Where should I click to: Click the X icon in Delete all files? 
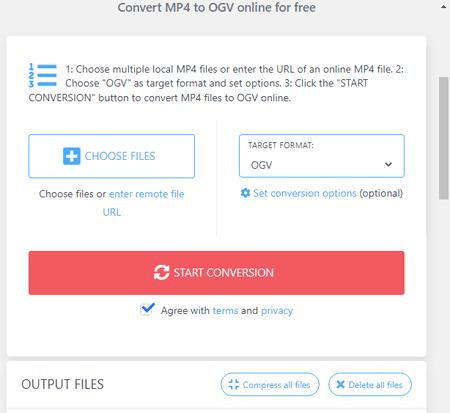[340, 384]
